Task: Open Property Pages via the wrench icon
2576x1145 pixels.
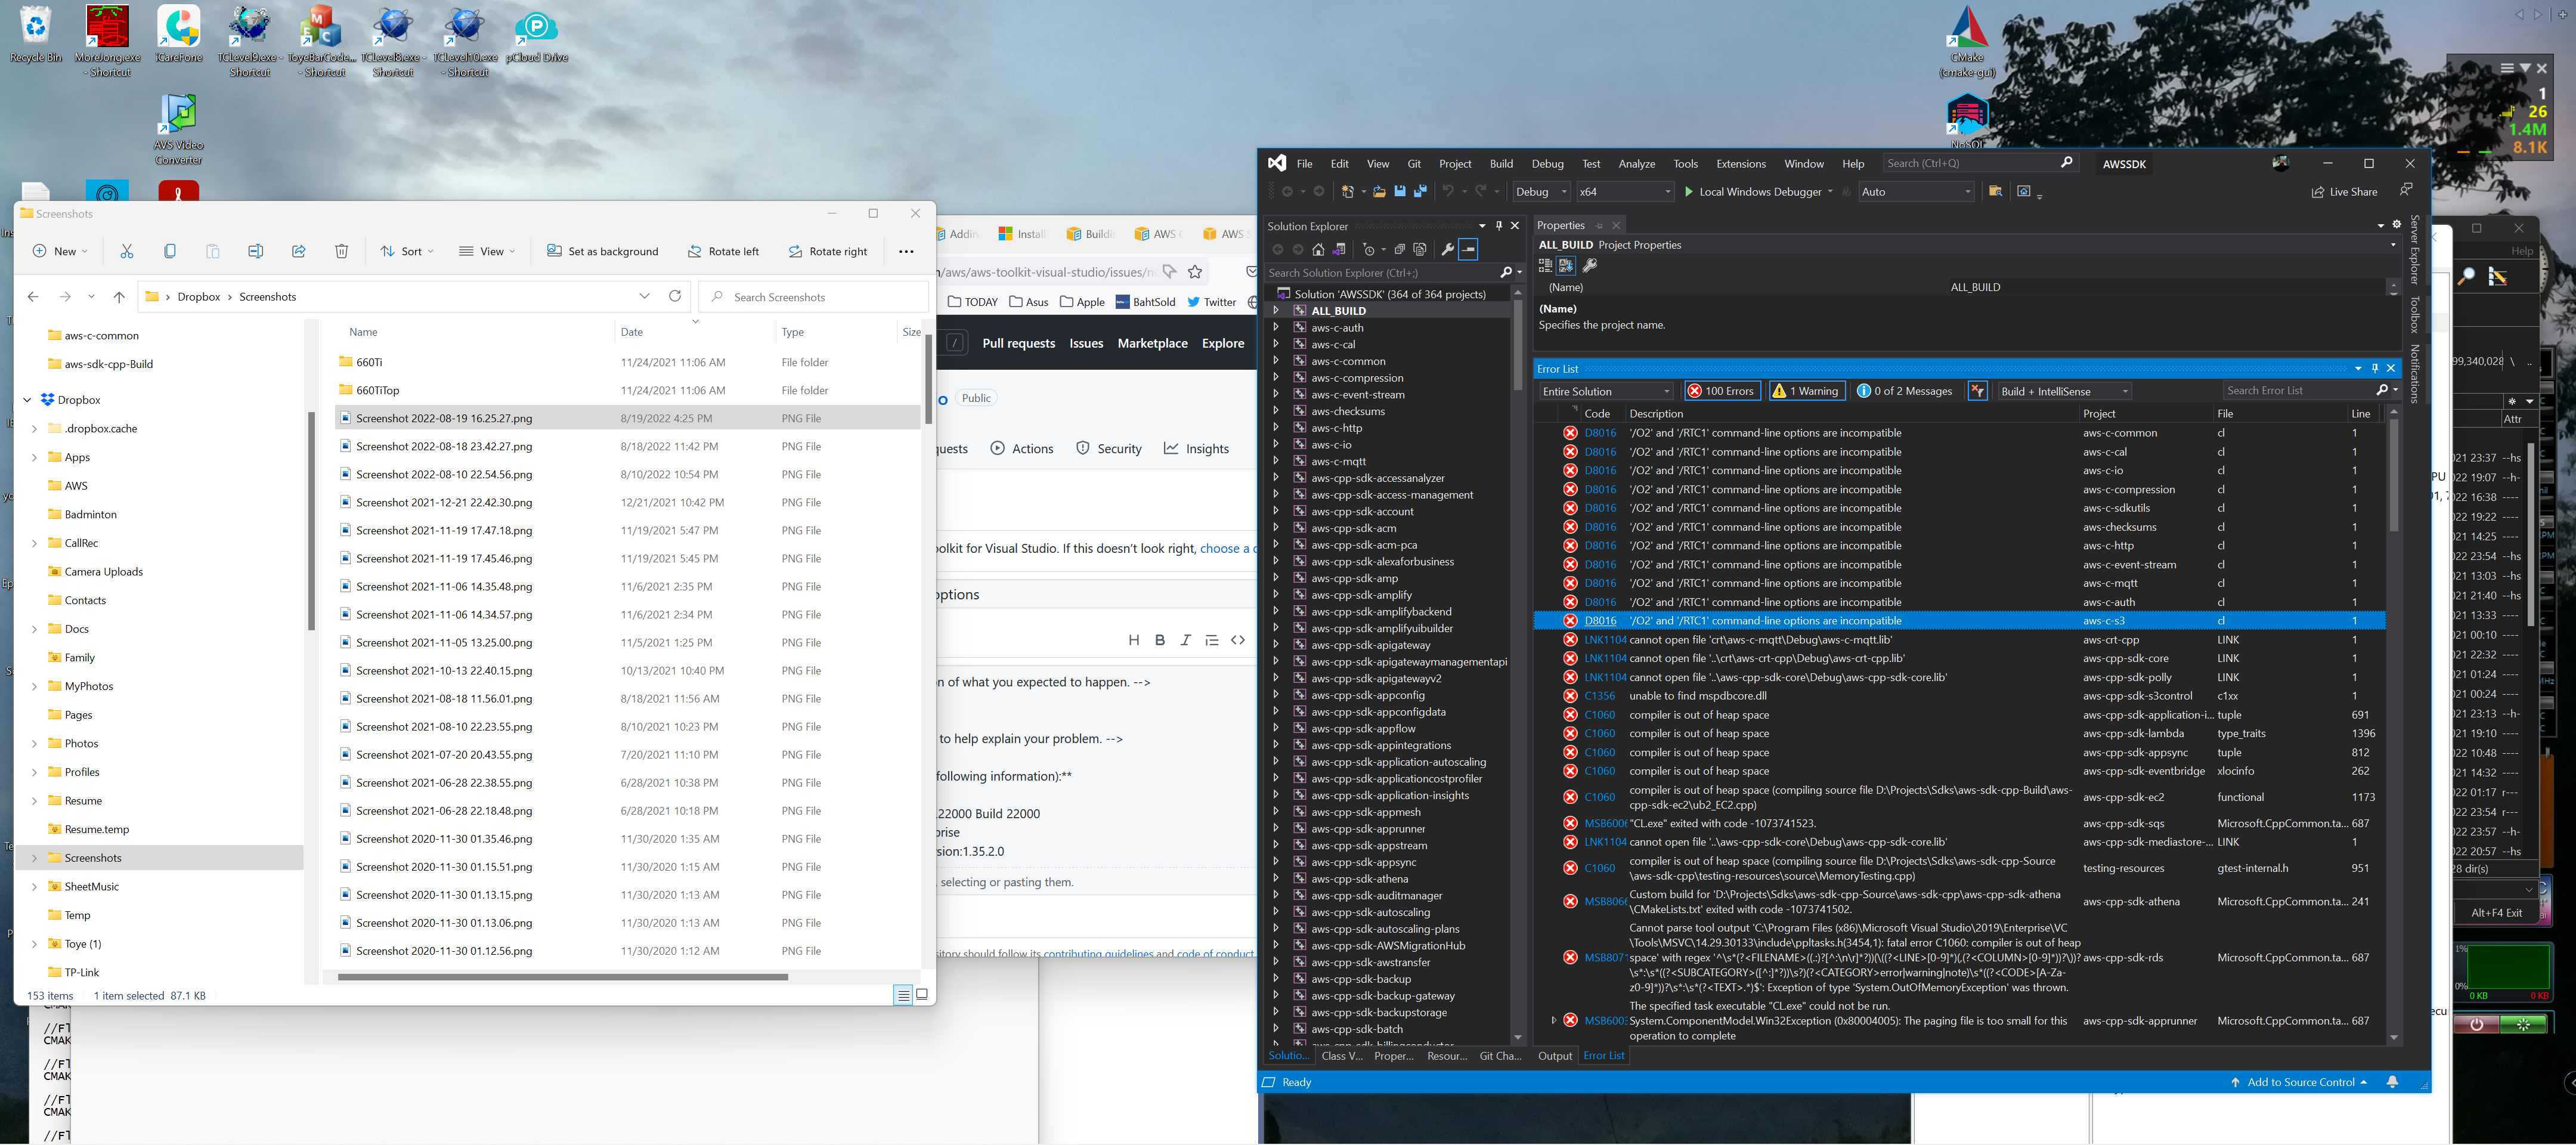Action: coord(1589,265)
